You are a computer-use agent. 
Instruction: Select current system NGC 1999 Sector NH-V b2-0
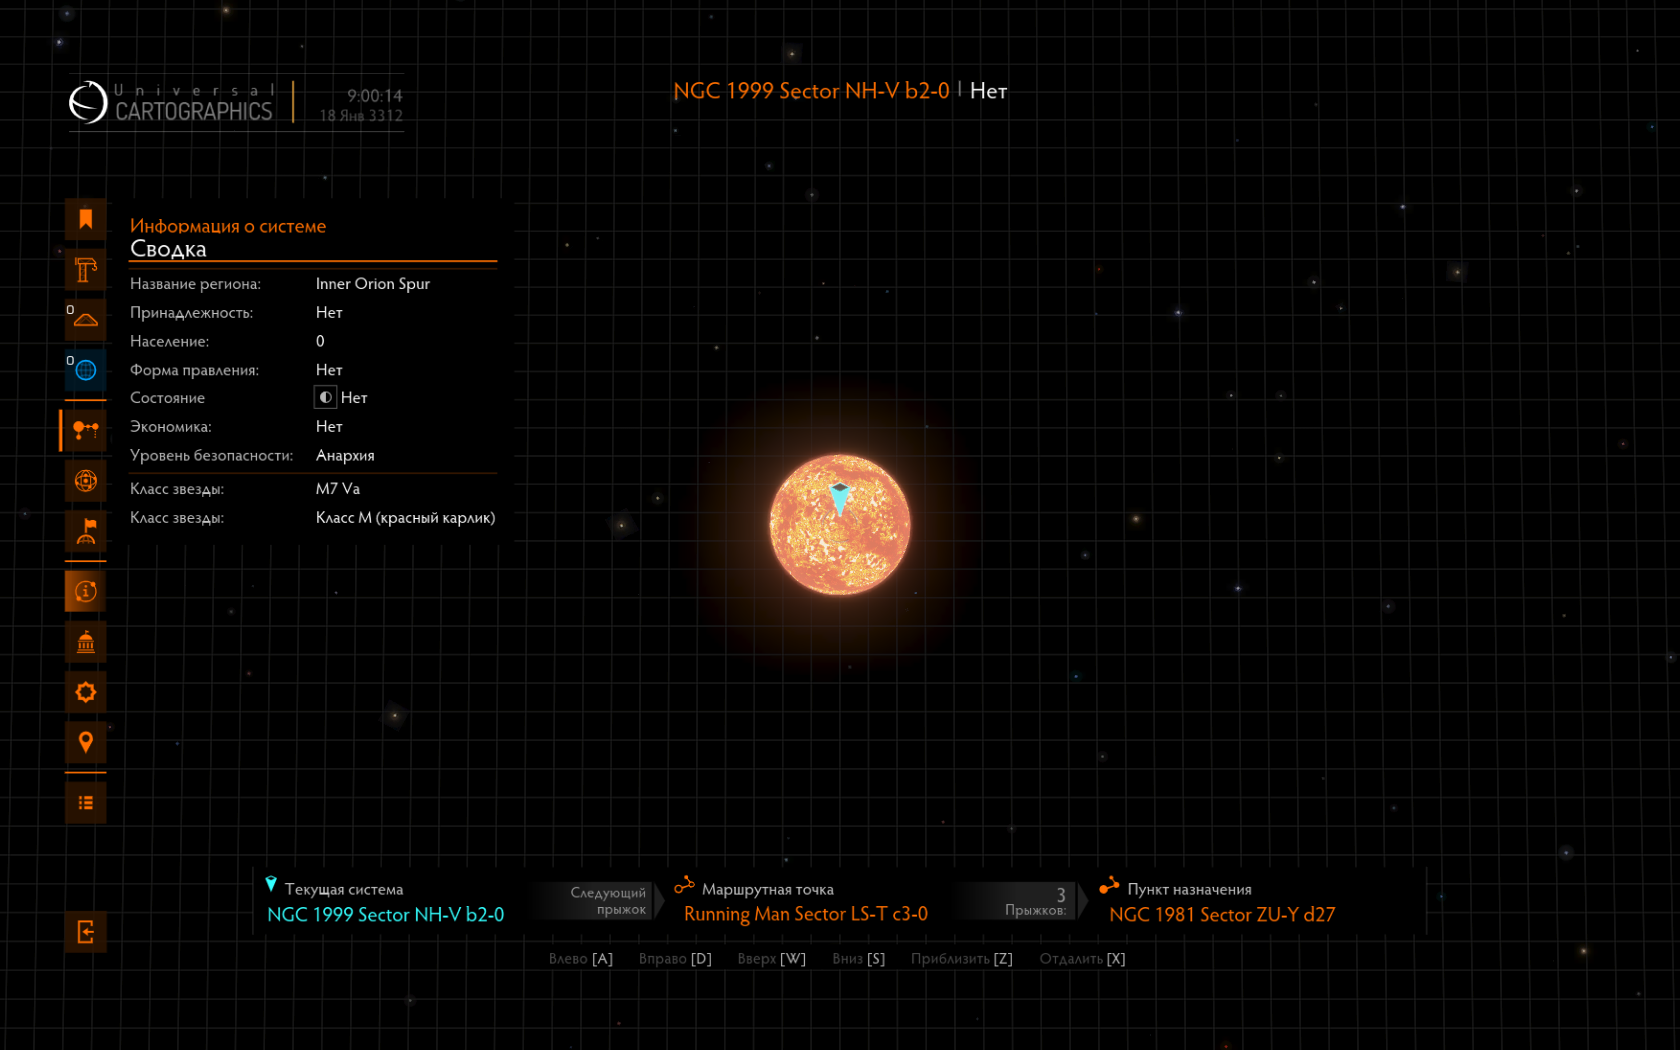(386, 915)
